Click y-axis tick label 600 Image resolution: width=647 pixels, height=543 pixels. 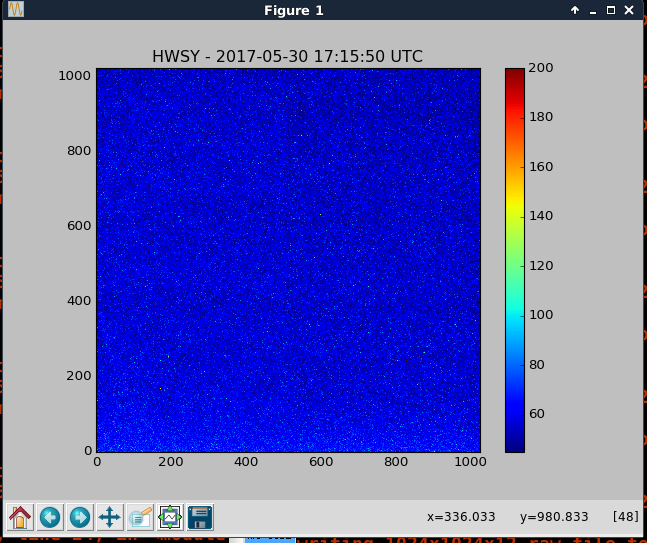tap(79, 226)
